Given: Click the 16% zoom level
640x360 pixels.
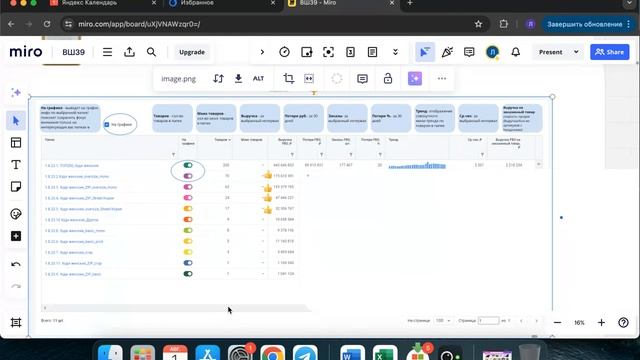Looking at the screenshot, I should [579, 322].
